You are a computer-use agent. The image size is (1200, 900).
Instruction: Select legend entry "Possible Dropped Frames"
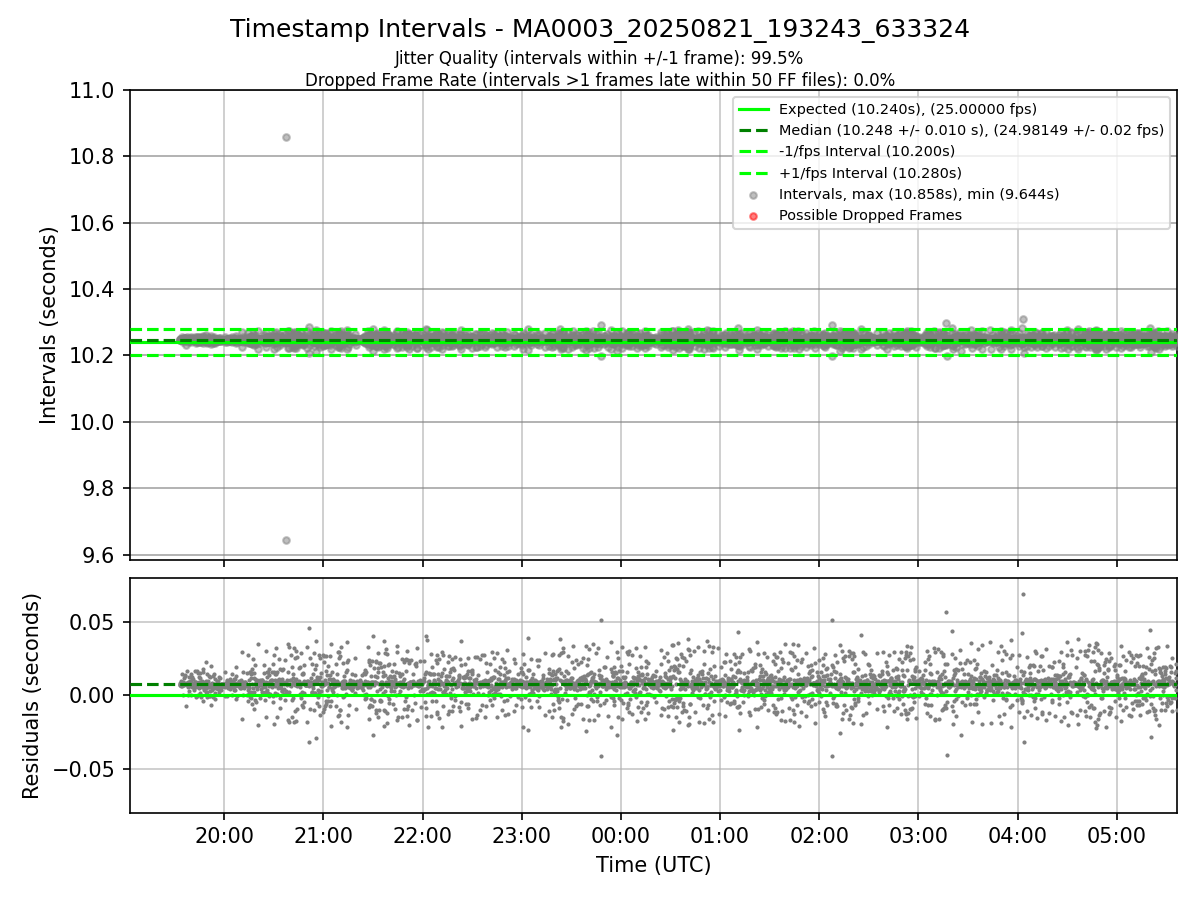point(870,215)
